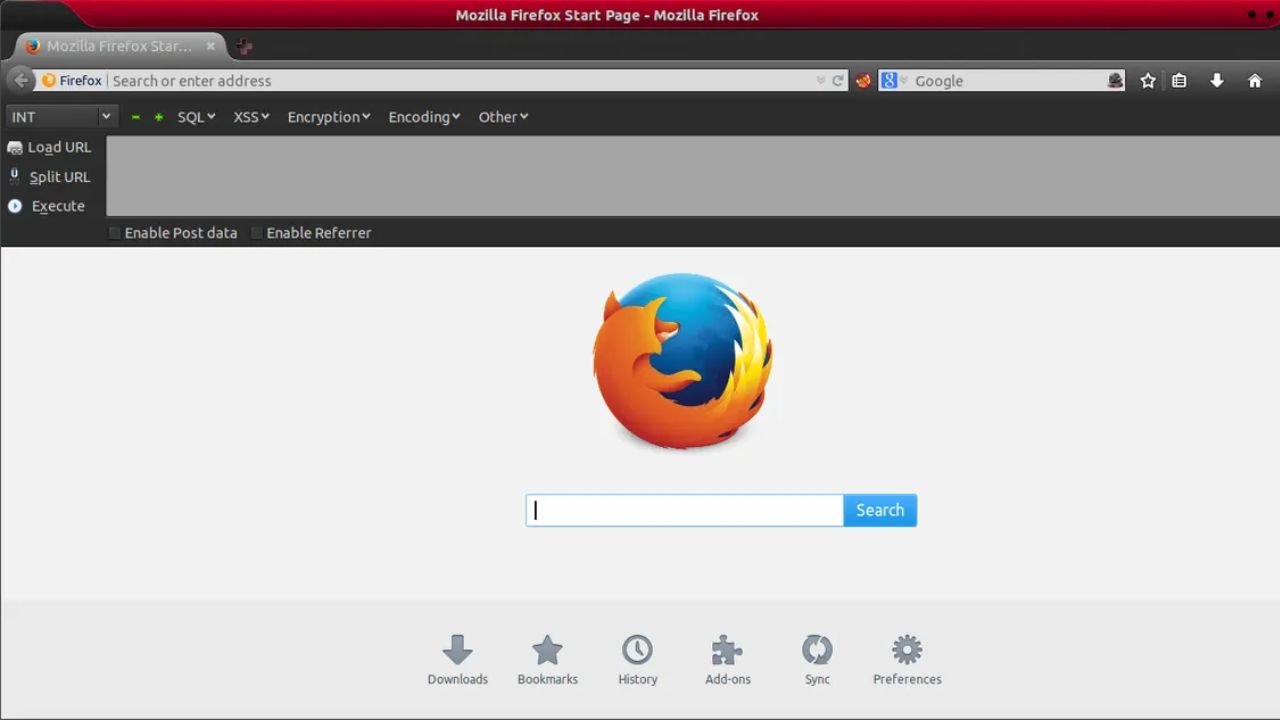Screen dimensions: 1280x720
Task: Select the Mozilla Firefox Start Page tab
Action: pos(120,46)
